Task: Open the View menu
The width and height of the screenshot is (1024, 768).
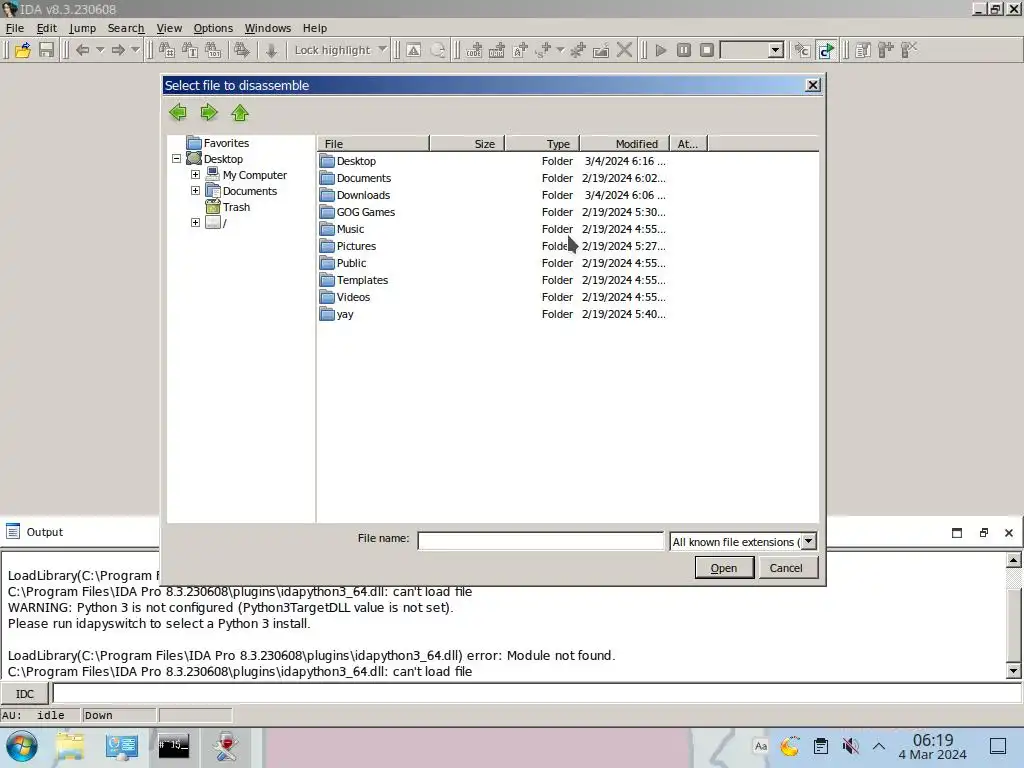Action: pos(169,28)
